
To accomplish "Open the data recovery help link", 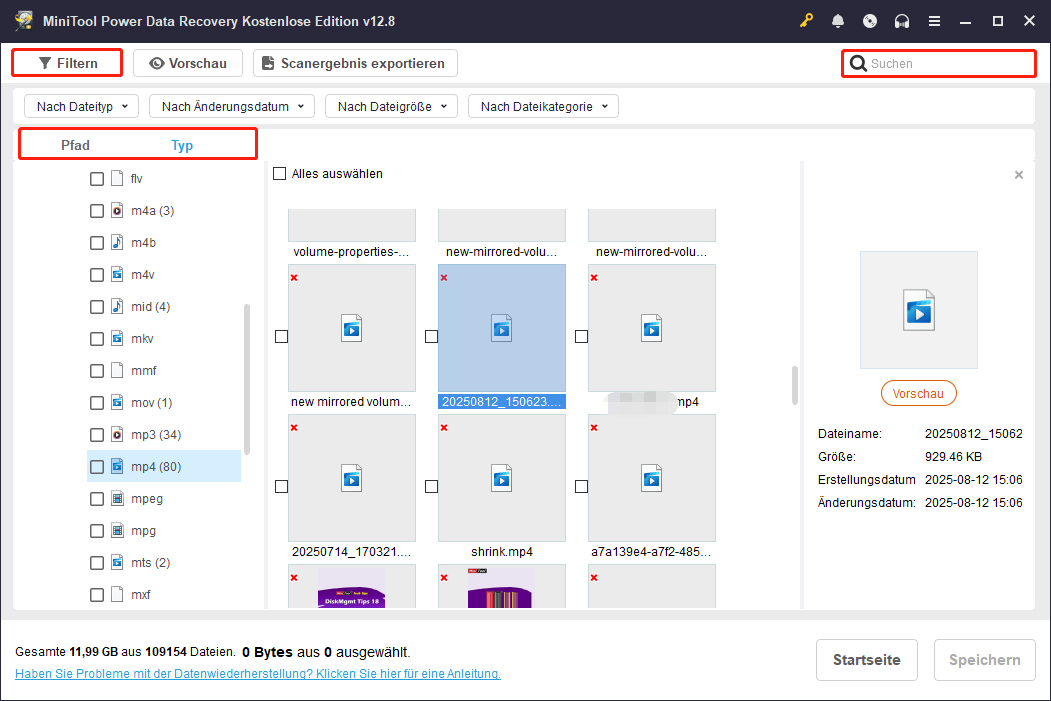I will point(257,674).
